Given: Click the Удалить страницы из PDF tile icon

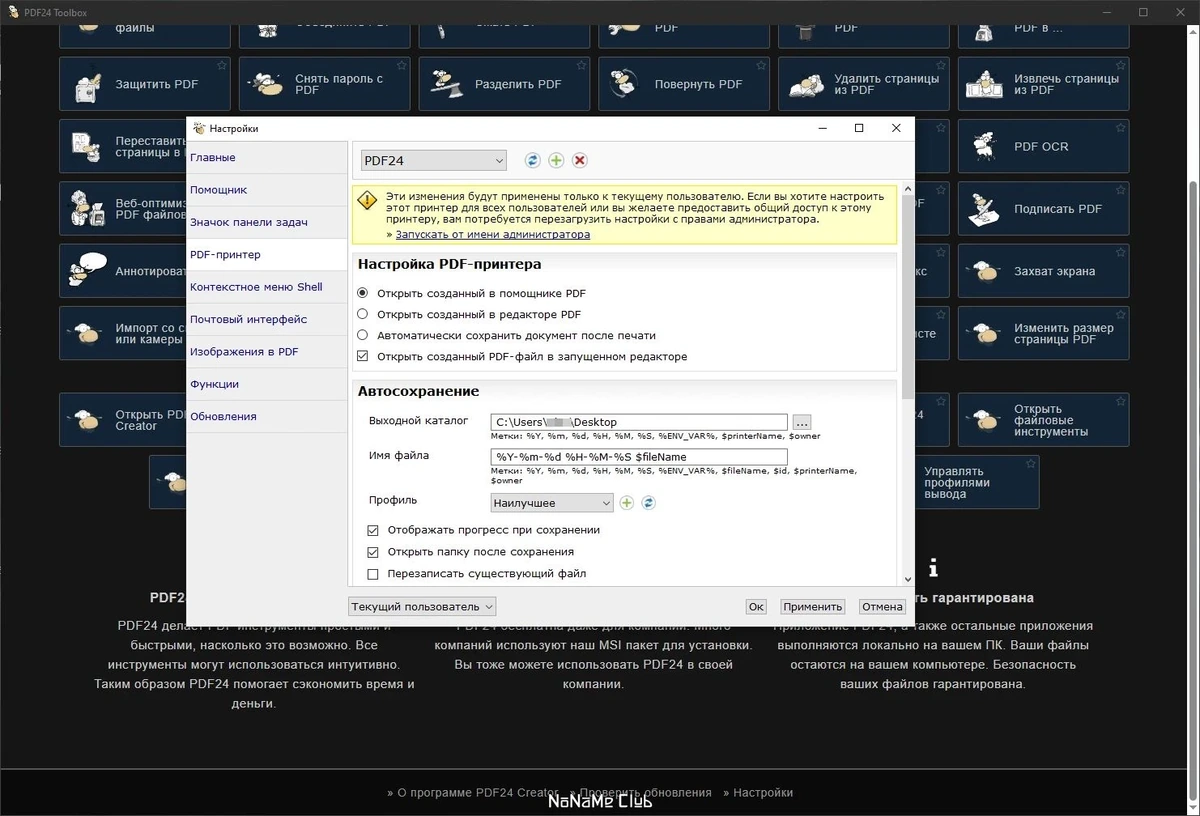Looking at the screenshot, I should click(806, 85).
